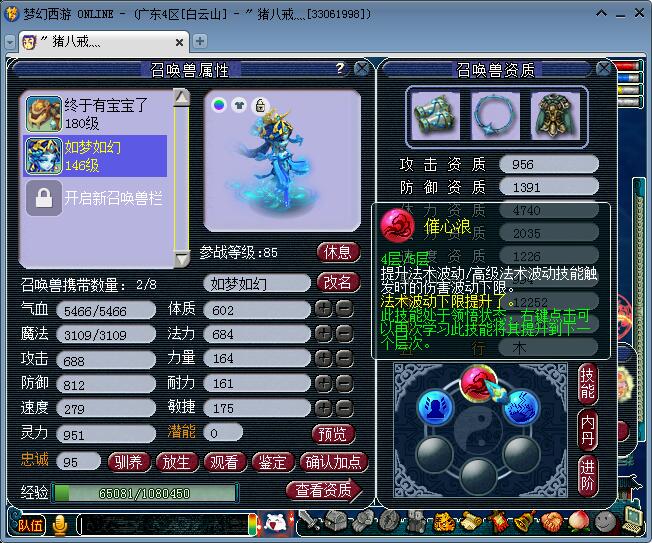Increase 敏捷 with the plus button
The height and width of the screenshot is (543, 652).
click(x=324, y=408)
